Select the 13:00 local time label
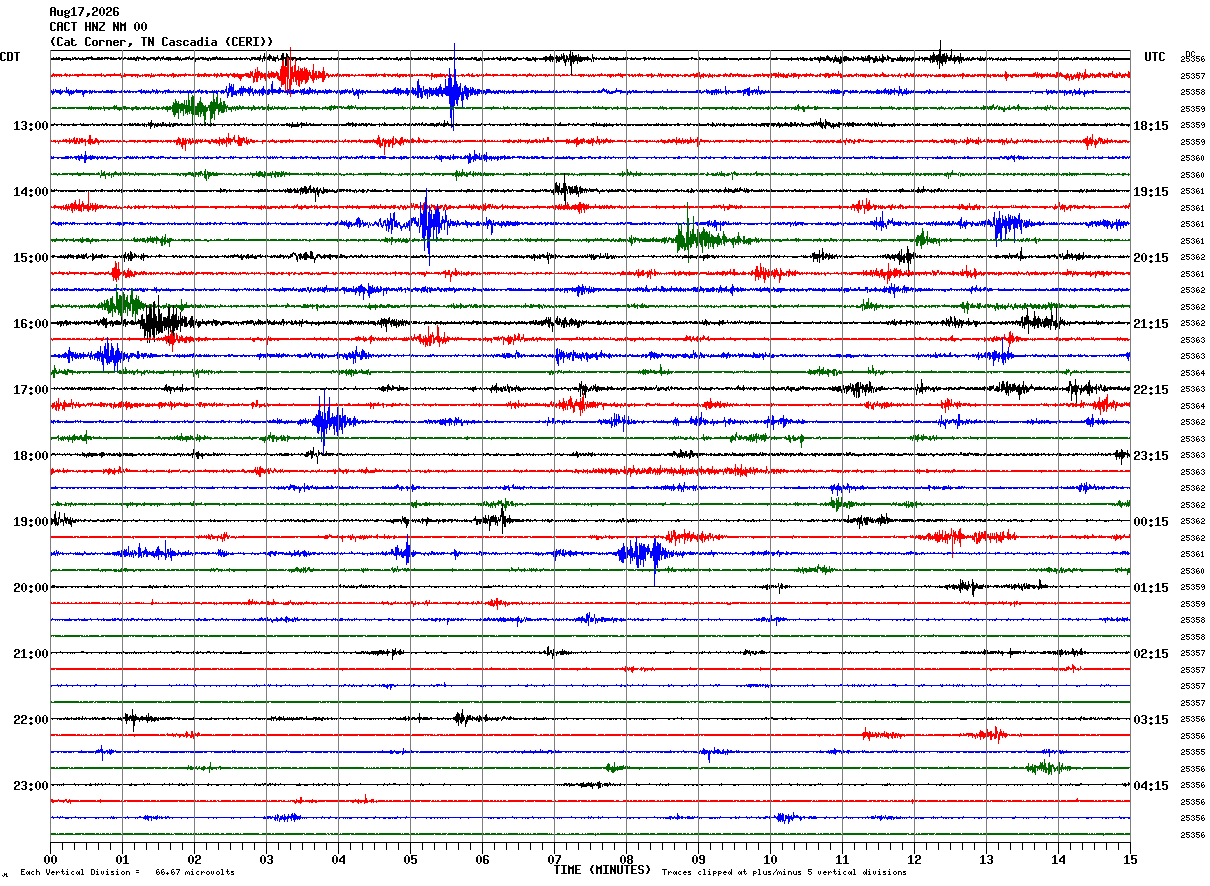This screenshot has width=1210, height=886. point(31,126)
